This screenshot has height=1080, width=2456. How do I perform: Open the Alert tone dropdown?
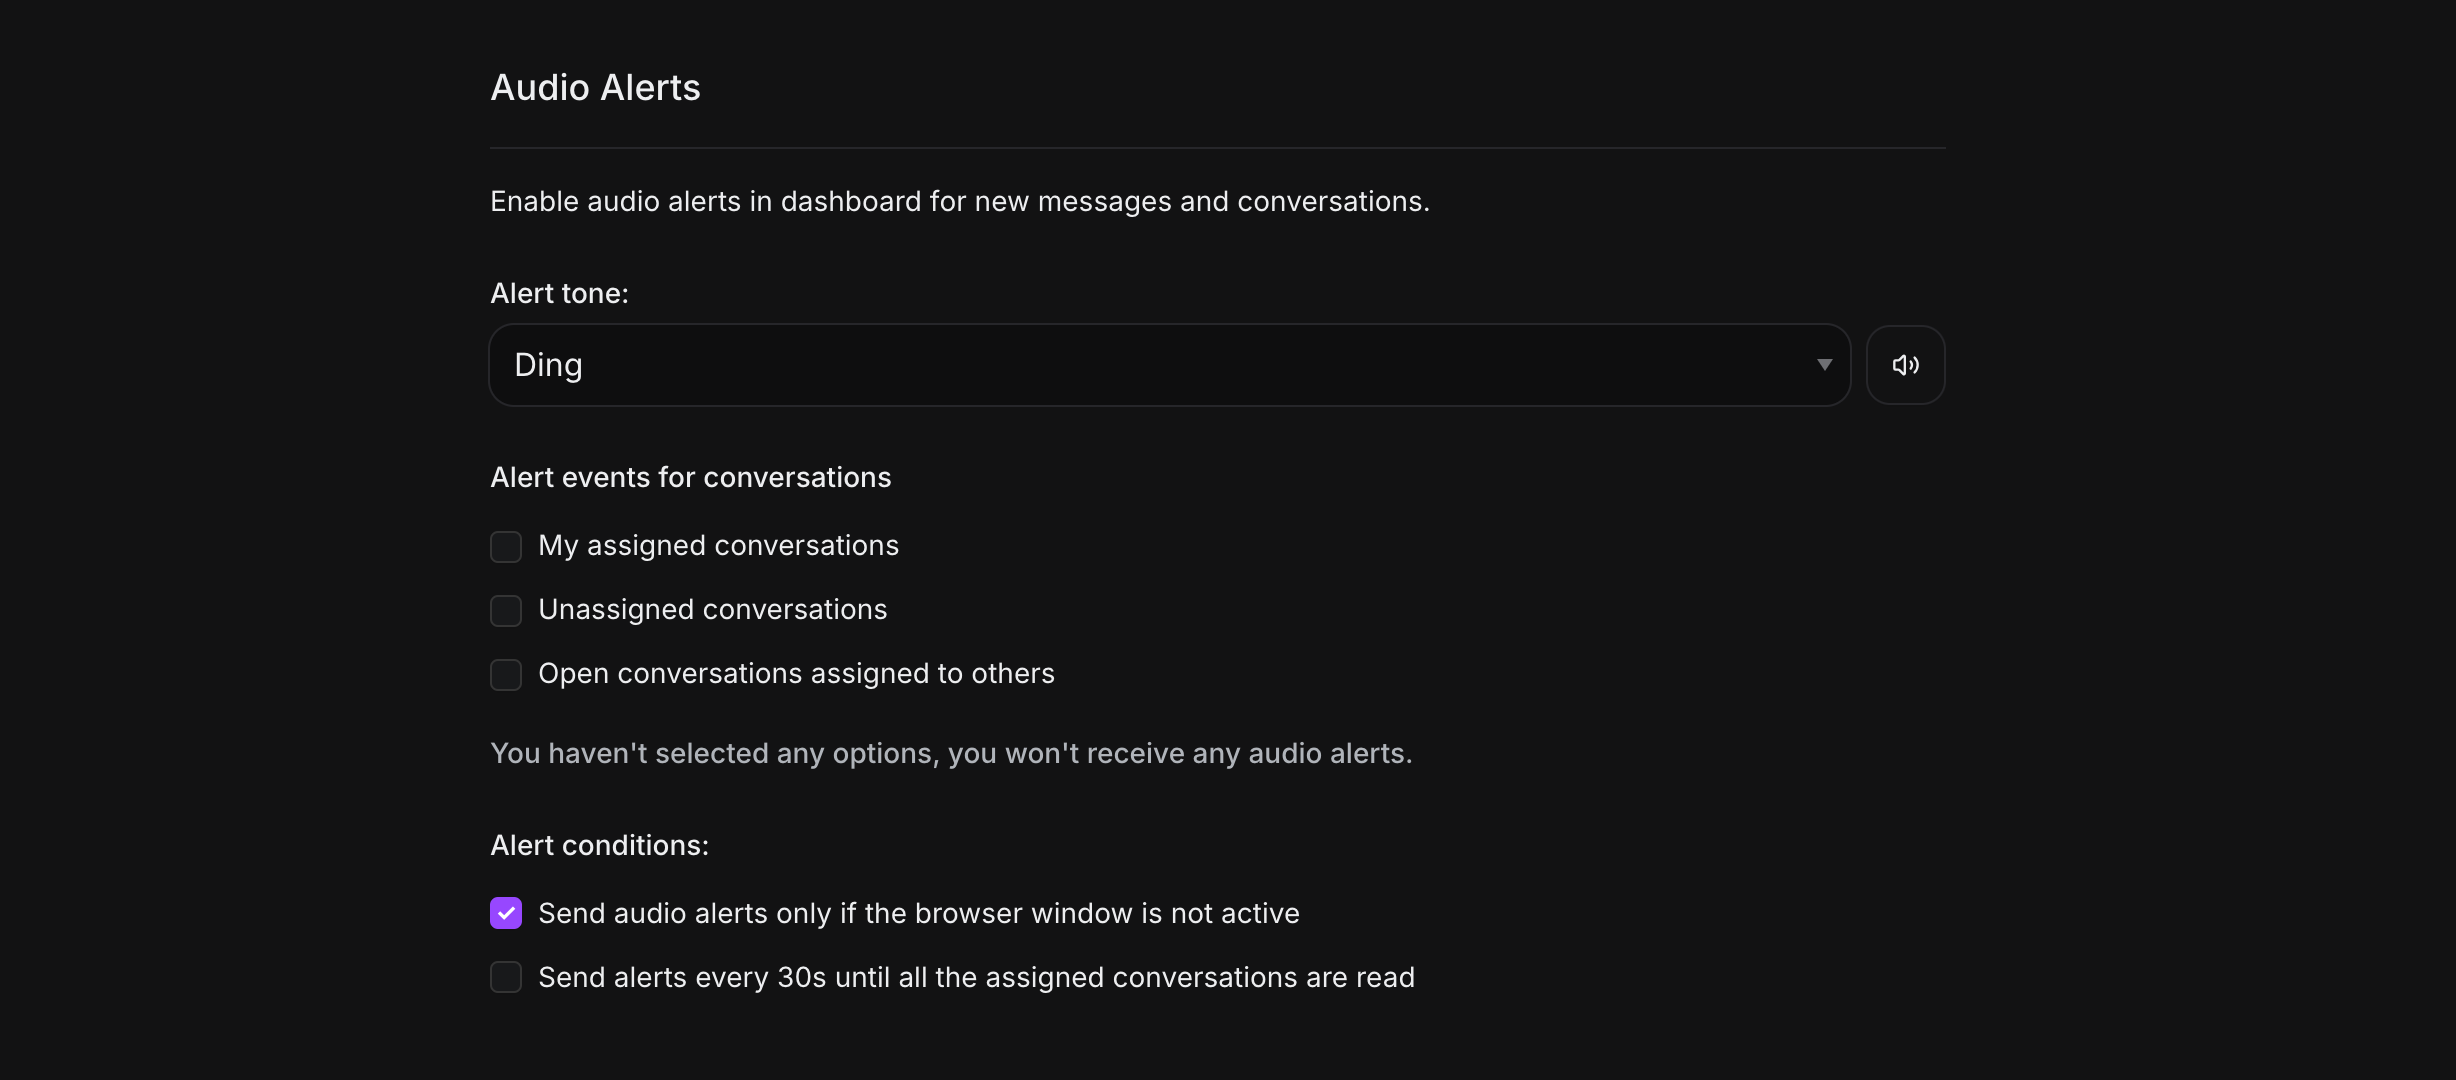[1168, 365]
